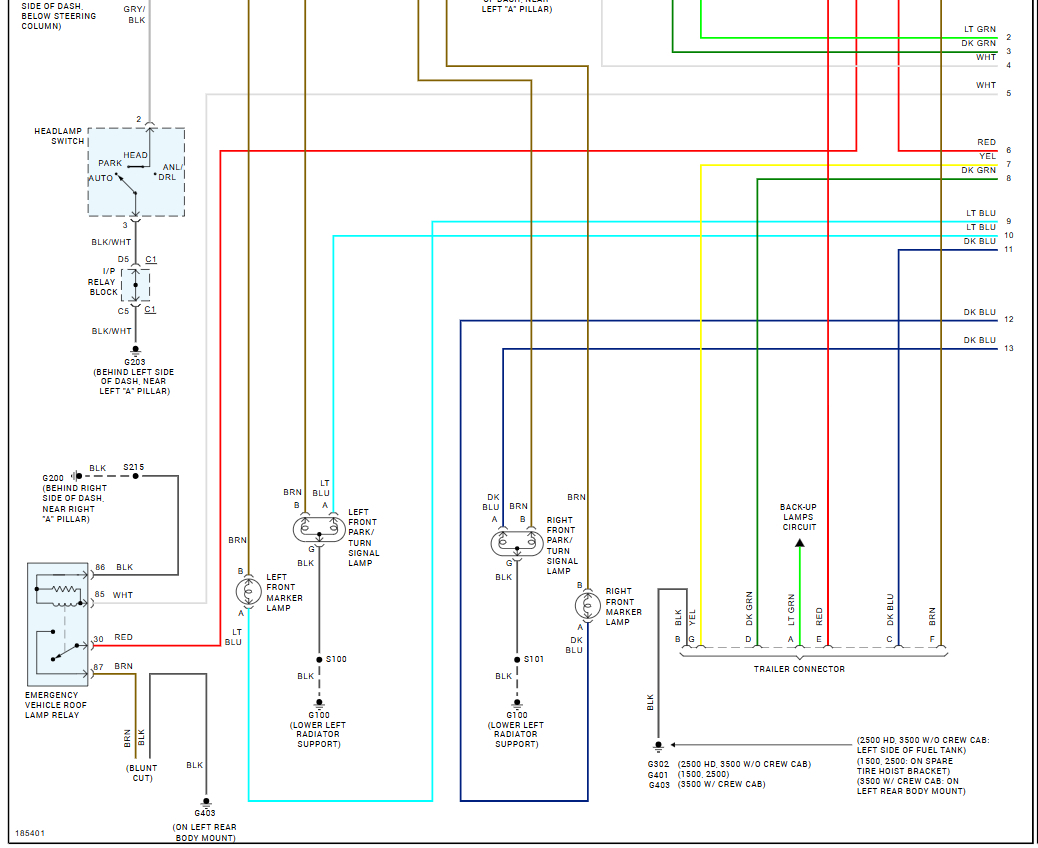The width and height of the screenshot is (1038, 848).
Task: Click relay terminal '85 WHT'
Action: click(x=113, y=595)
